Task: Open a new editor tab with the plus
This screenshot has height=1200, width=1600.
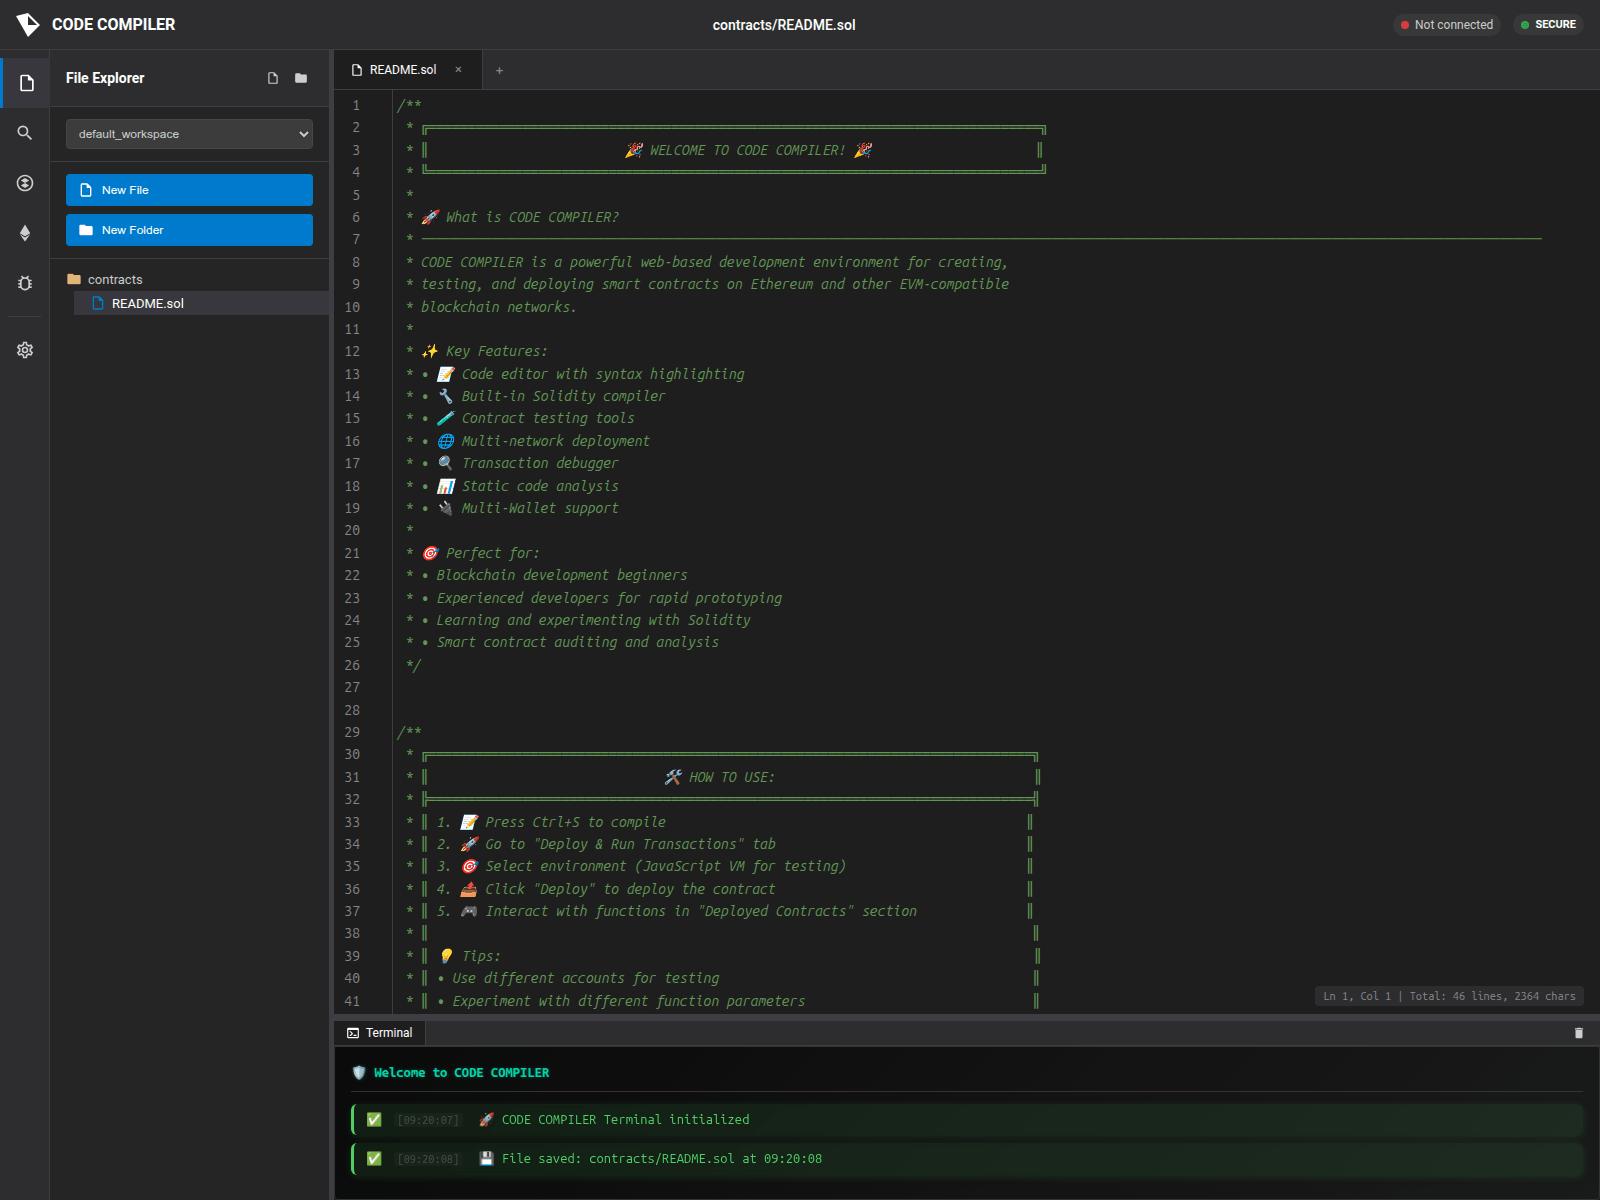Action: (x=499, y=70)
